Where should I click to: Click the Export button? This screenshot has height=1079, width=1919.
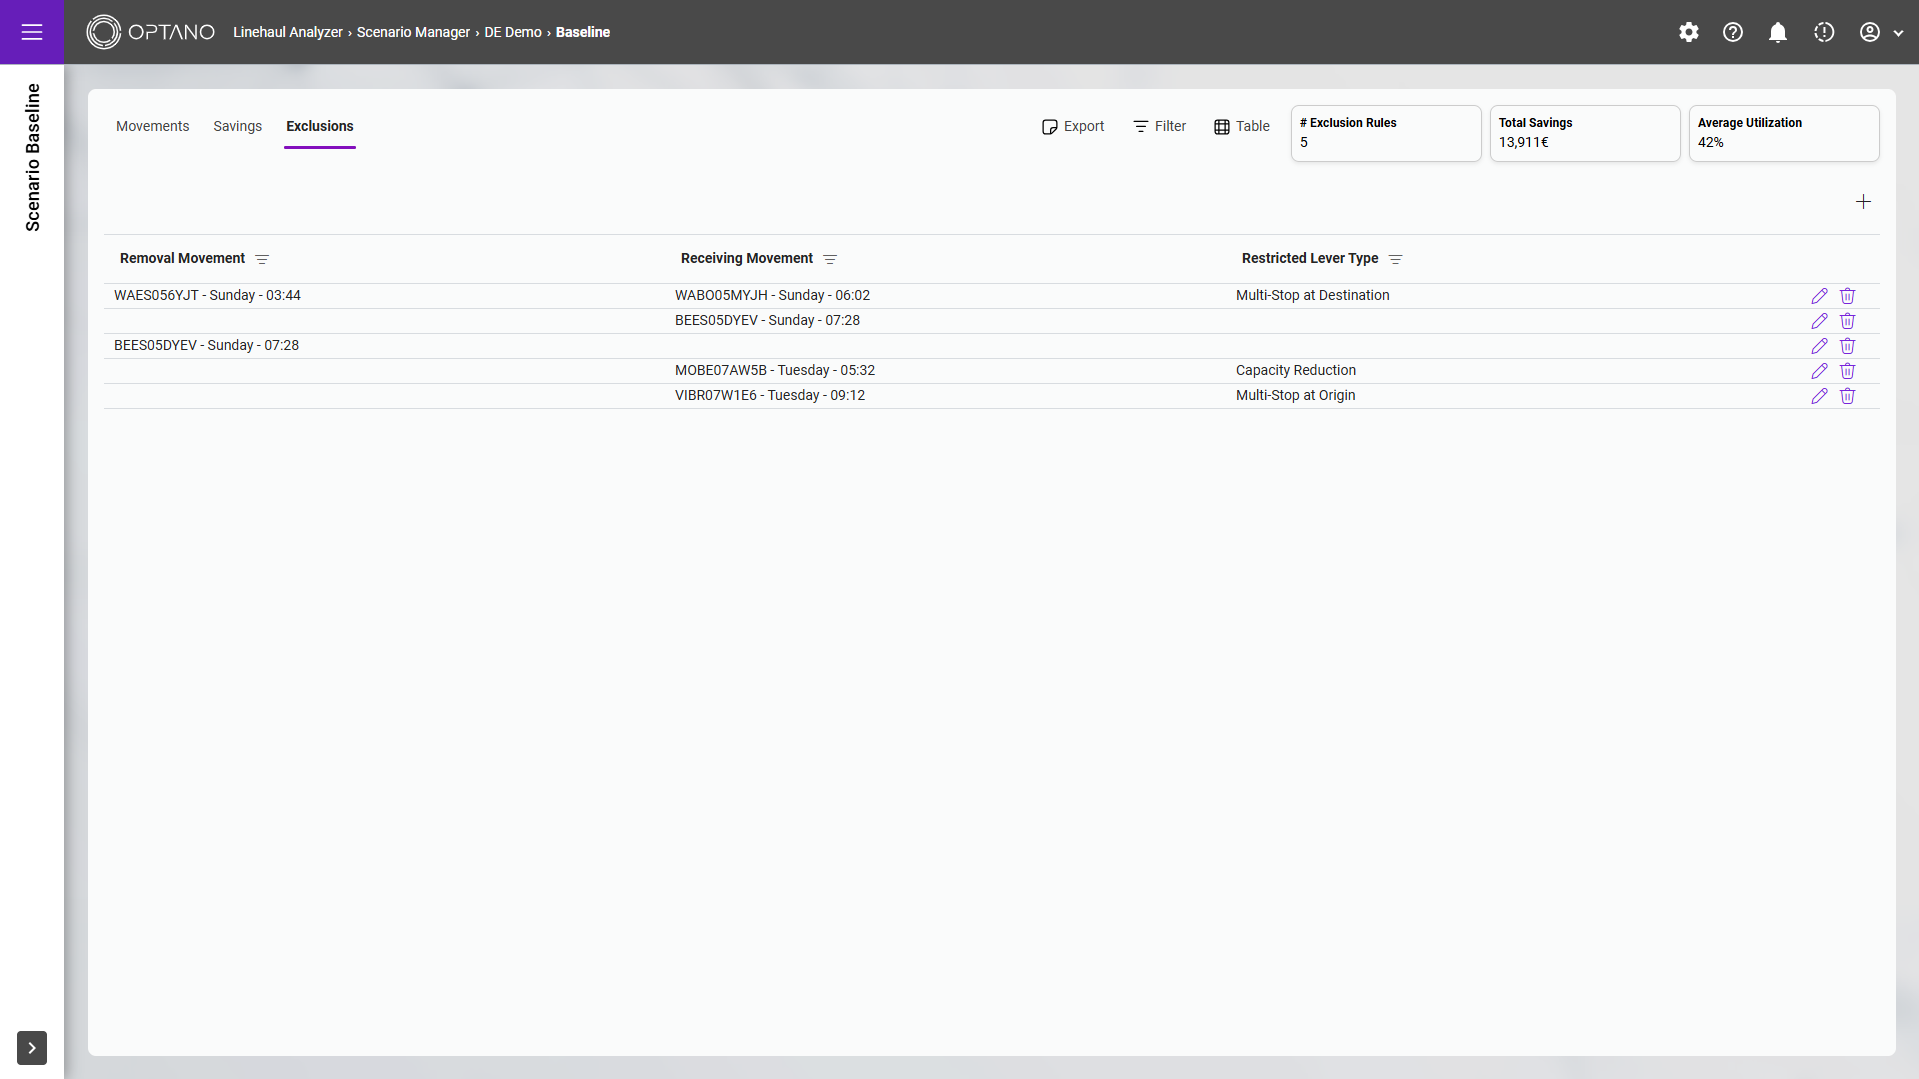click(x=1072, y=126)
